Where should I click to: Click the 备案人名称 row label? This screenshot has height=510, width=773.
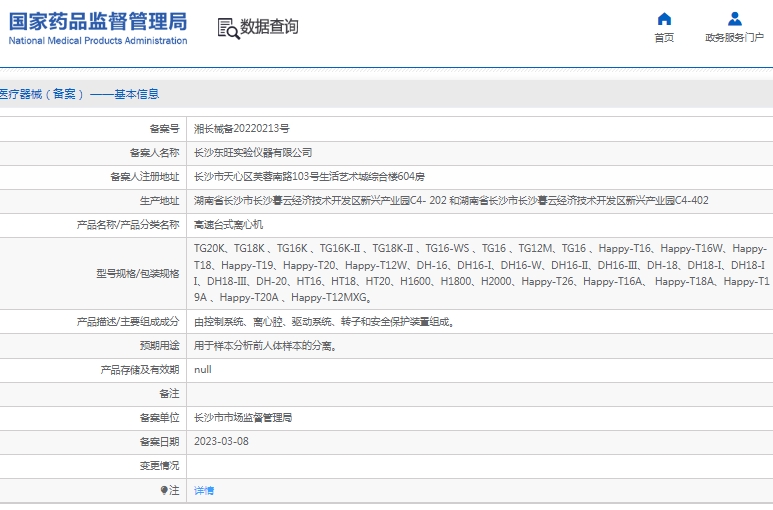click(155, 153)
